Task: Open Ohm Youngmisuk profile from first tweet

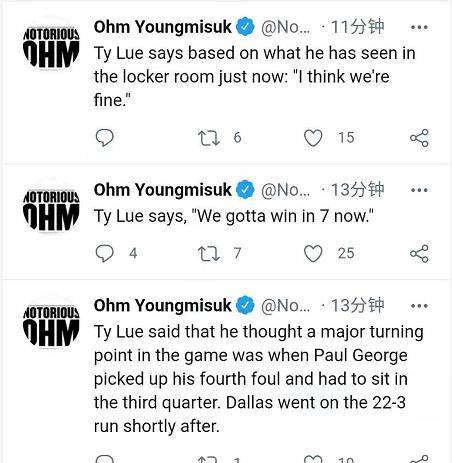Action: pyautogui.click(x=162, y=27)
